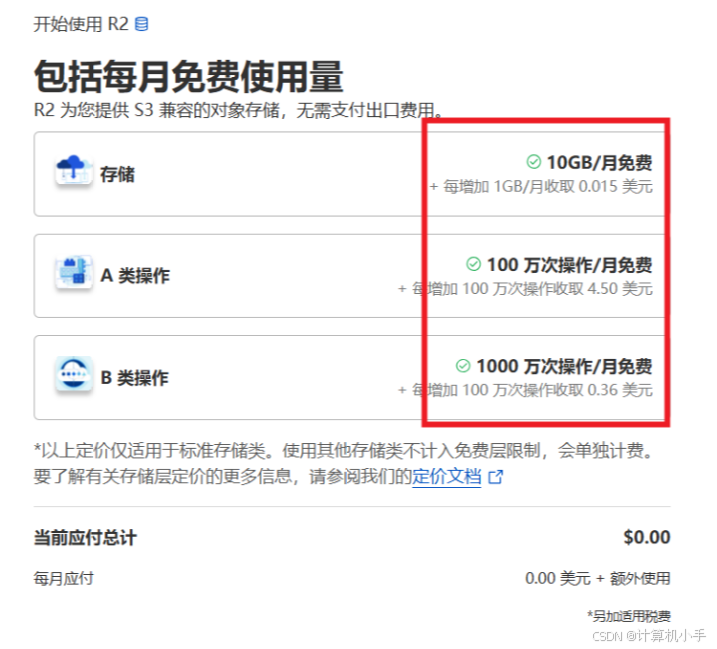This screenshot has height=649, width=717.
Task: Click the 每增加 100 万次操作收取 0.36 美元 text
Action: click(x=525, y=390)
